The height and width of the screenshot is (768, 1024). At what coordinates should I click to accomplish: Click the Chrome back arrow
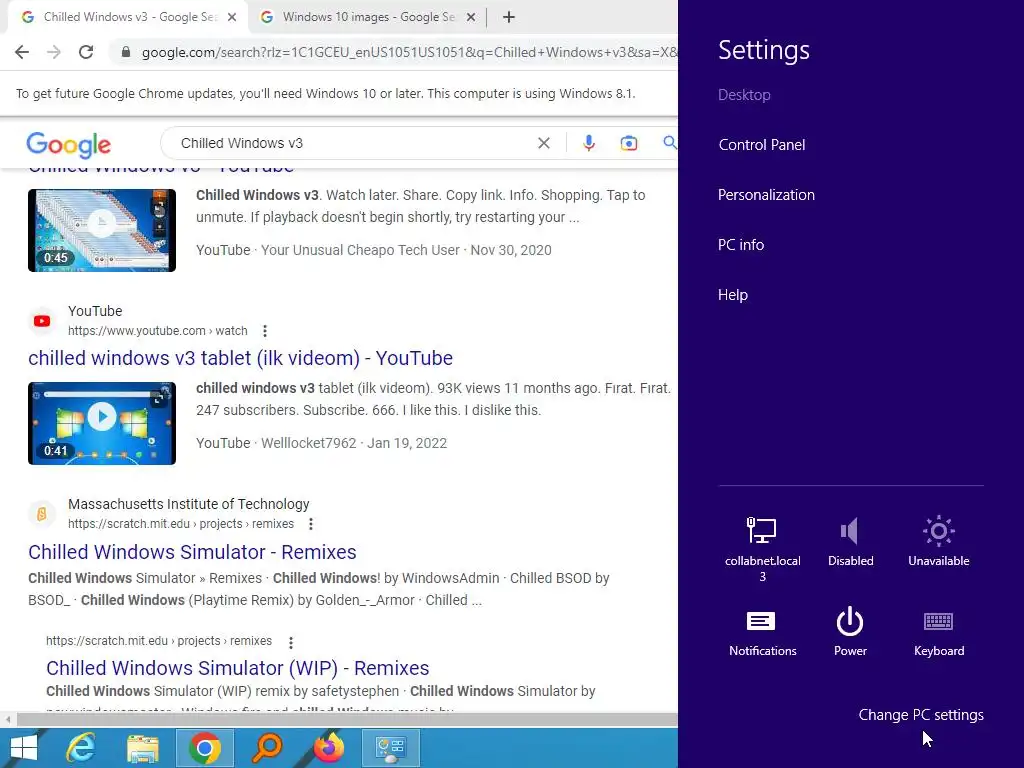coord(22,52)
